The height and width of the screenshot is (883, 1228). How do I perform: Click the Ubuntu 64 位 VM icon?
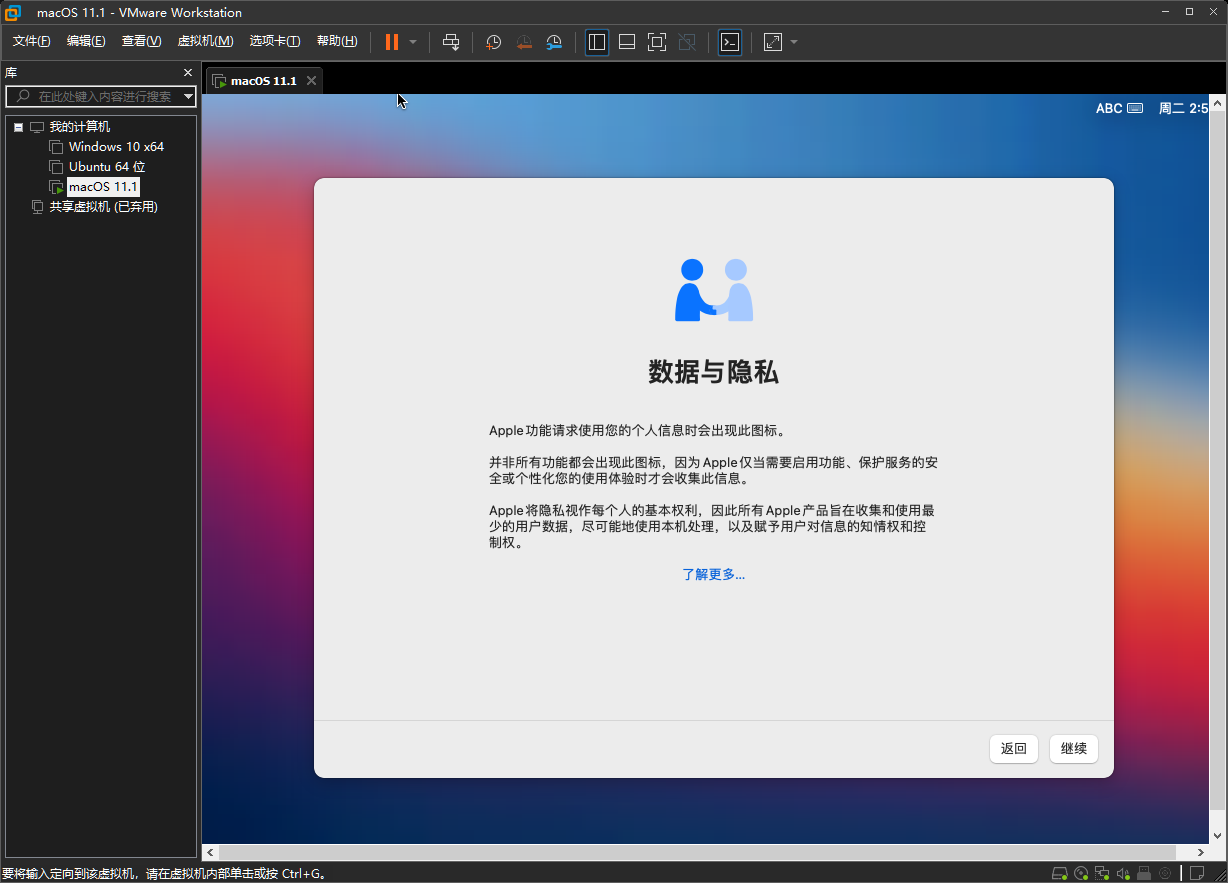pos(56,167)
